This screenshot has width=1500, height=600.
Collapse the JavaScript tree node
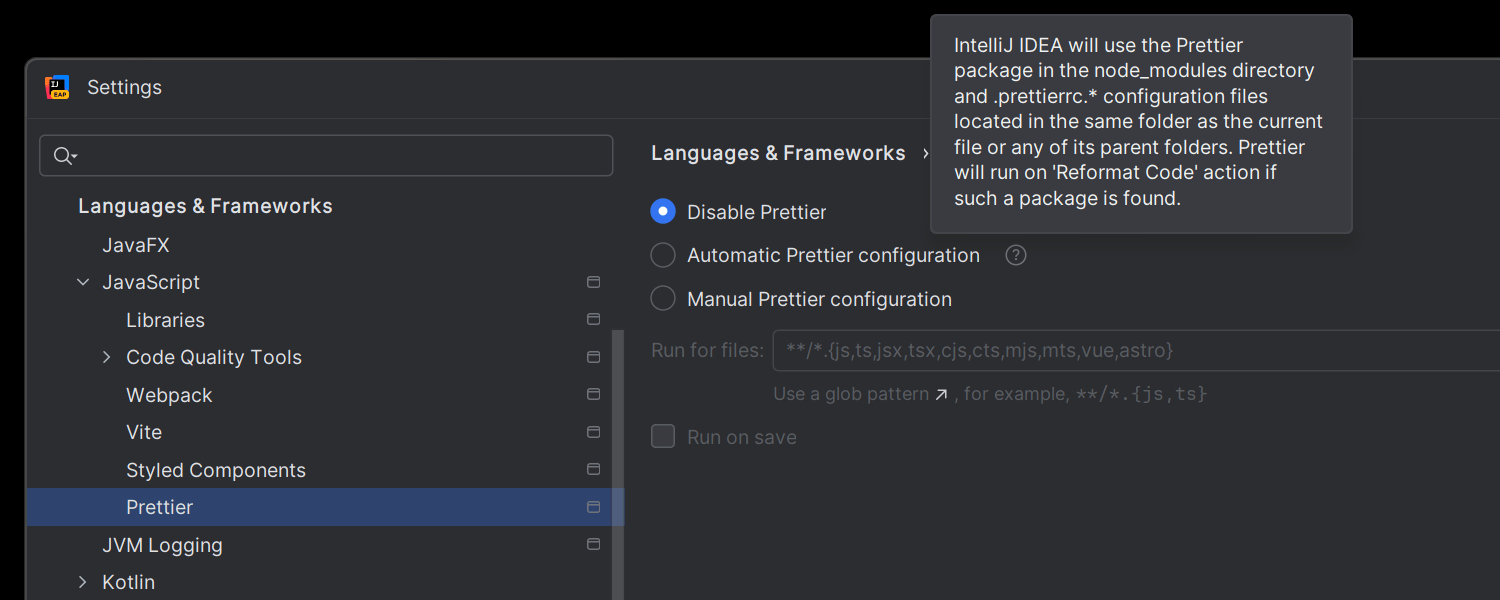pyautogui.click(x=83, y=283)
